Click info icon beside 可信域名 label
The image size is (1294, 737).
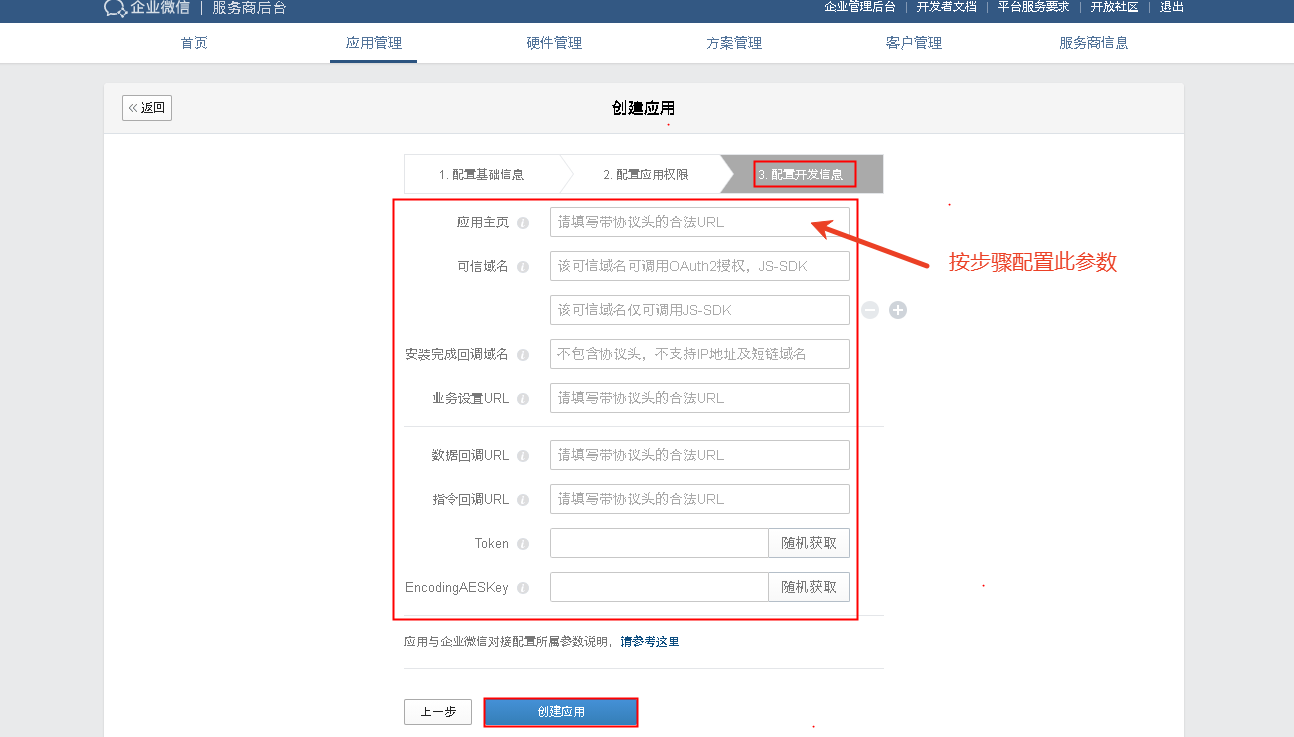pos(523,267)
